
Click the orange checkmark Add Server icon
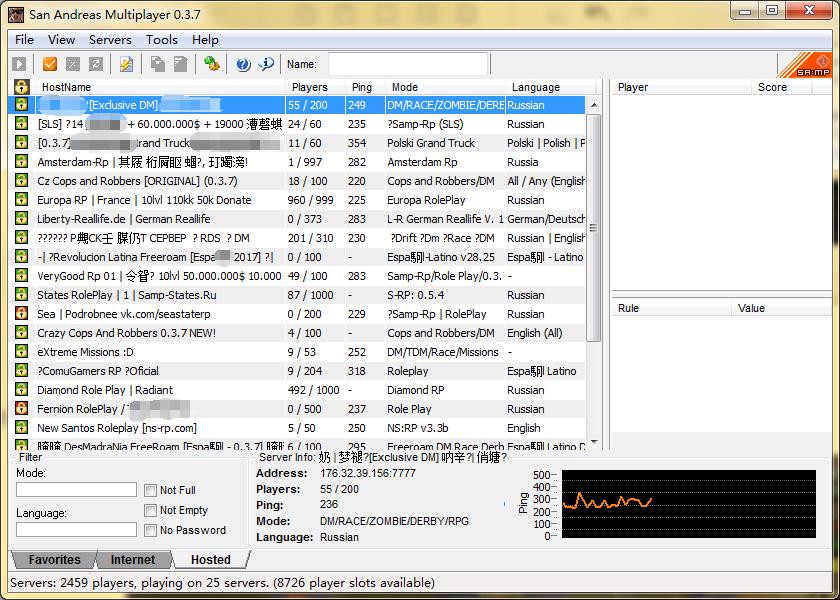49,64
